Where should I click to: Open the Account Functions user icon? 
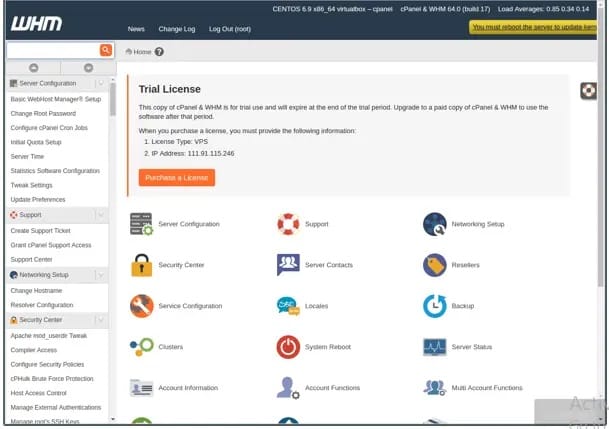click(x=288, y=387)
